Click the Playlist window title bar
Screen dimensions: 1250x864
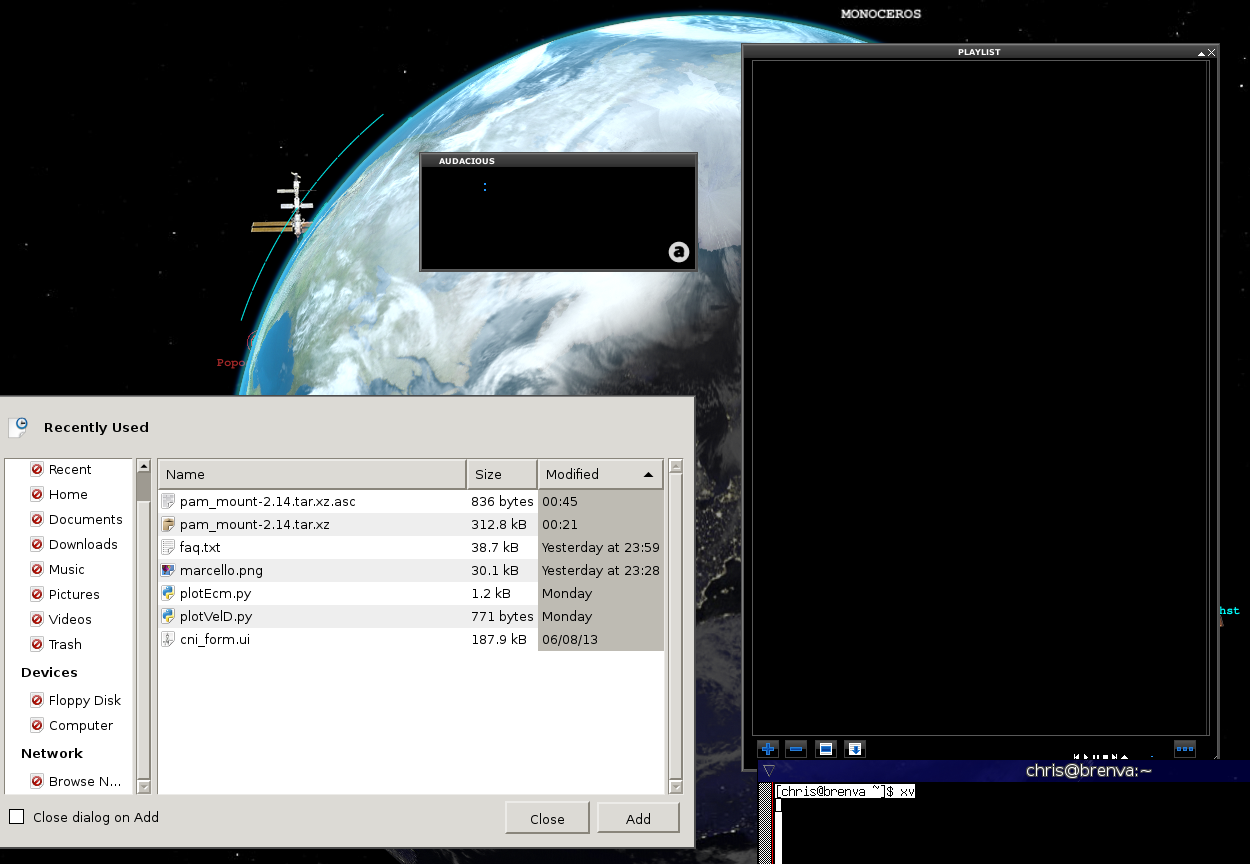pos(980,52)
